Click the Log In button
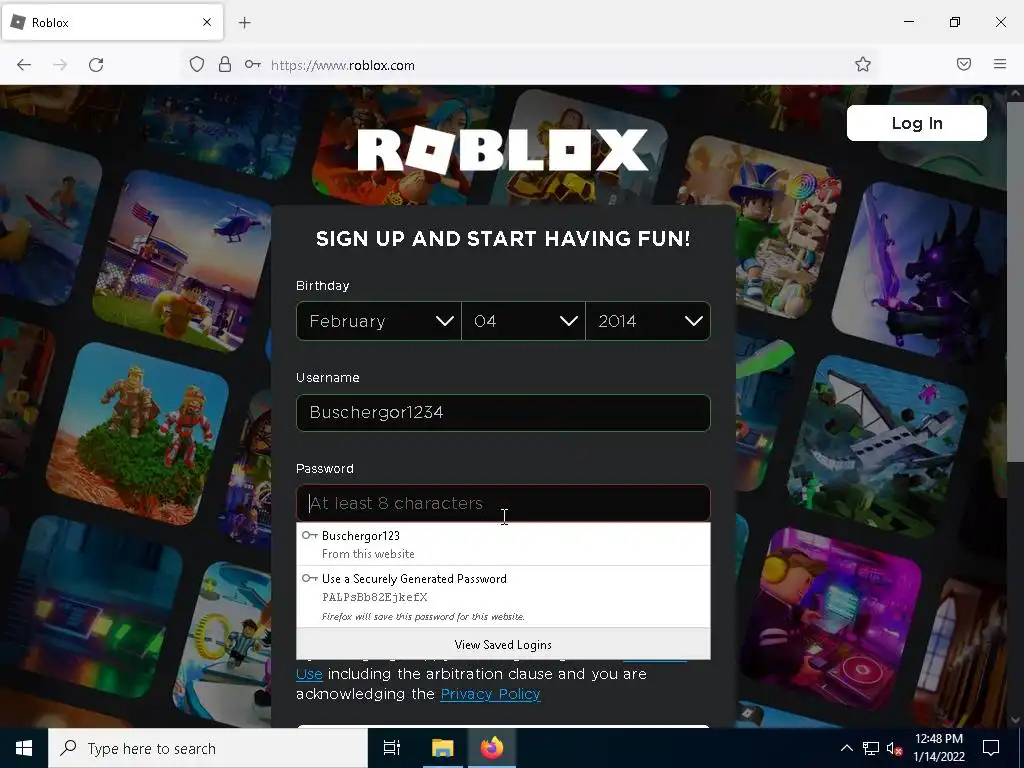Image resolution: width=1024 pixels, height=768 pixels. tap(917, 123)
